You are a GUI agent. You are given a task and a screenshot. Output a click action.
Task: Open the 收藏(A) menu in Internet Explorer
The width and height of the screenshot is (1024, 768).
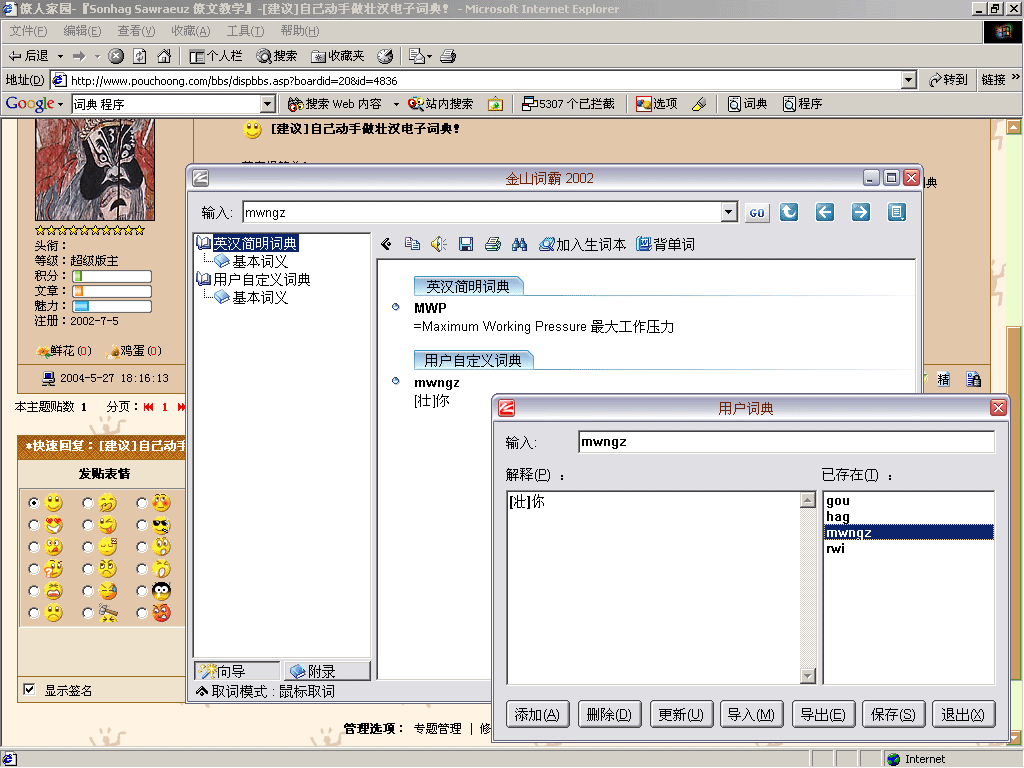click(190, 31)
